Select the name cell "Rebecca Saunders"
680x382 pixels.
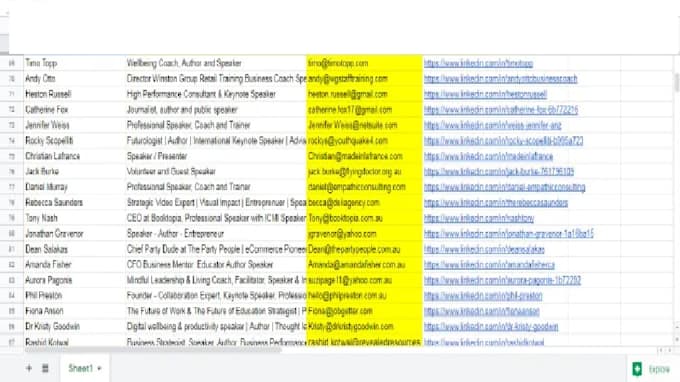point(74,202)
